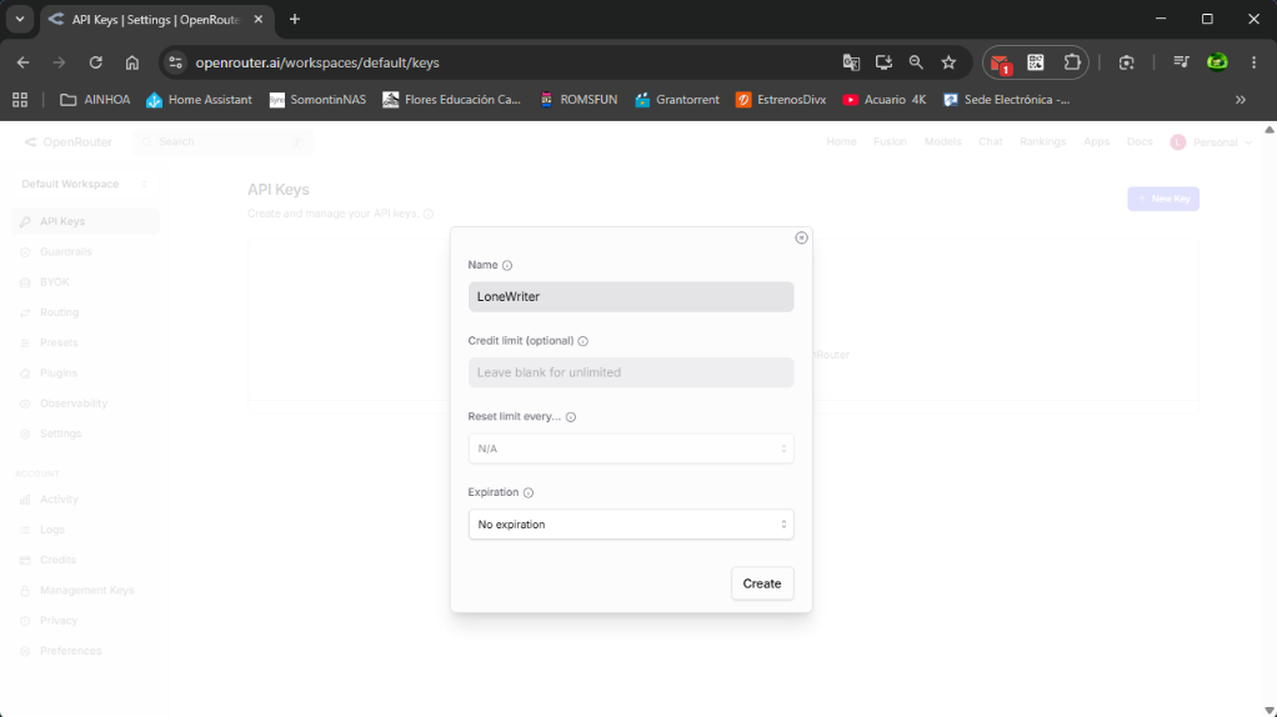
Task: Click the OpenRouter page Search box
Action: coord(222,142)
